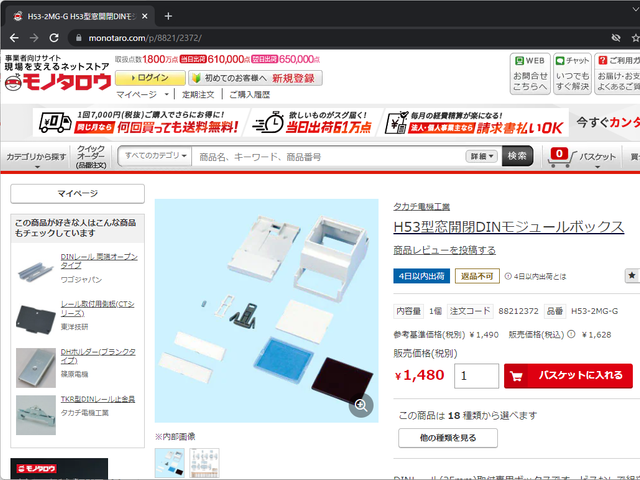Open すべてのカテゴリ dropdown
Viewport: 640px width, 480px height.
click(155, 156)
